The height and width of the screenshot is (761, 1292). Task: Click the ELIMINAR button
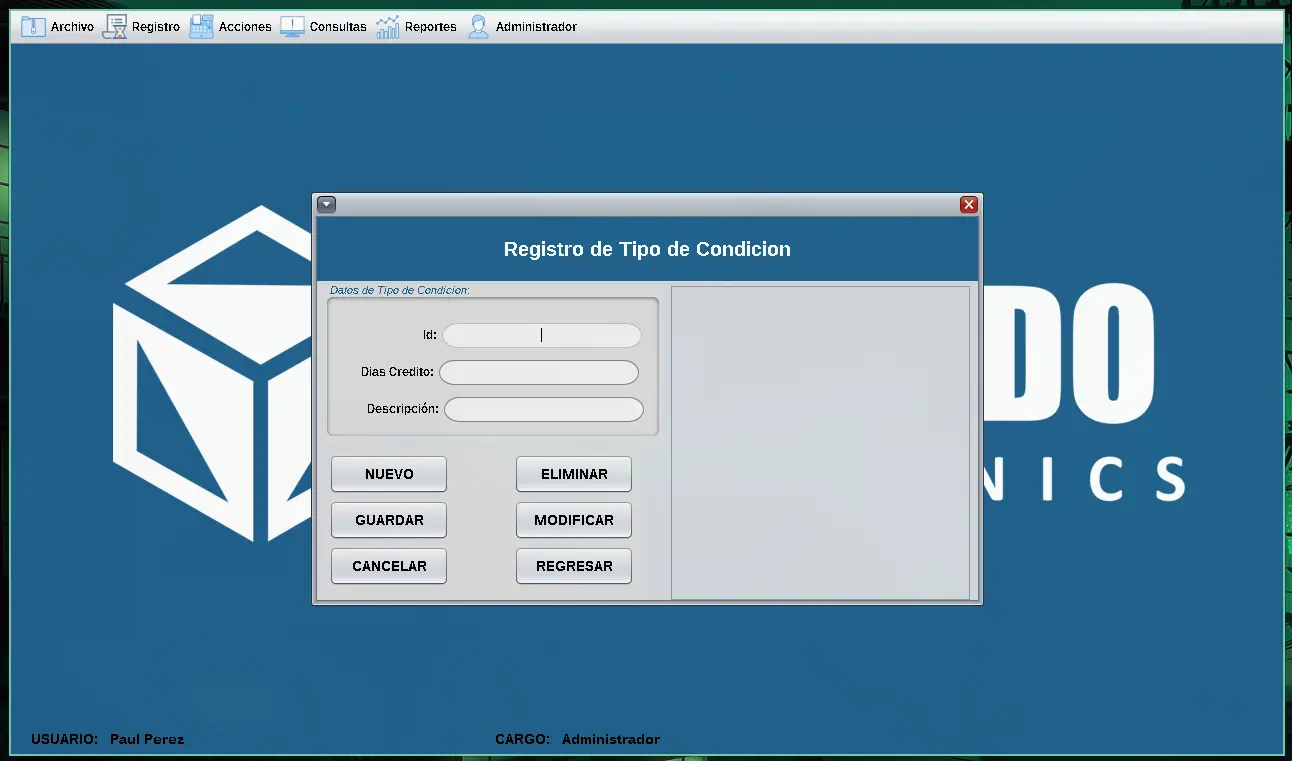pos(574,474)
